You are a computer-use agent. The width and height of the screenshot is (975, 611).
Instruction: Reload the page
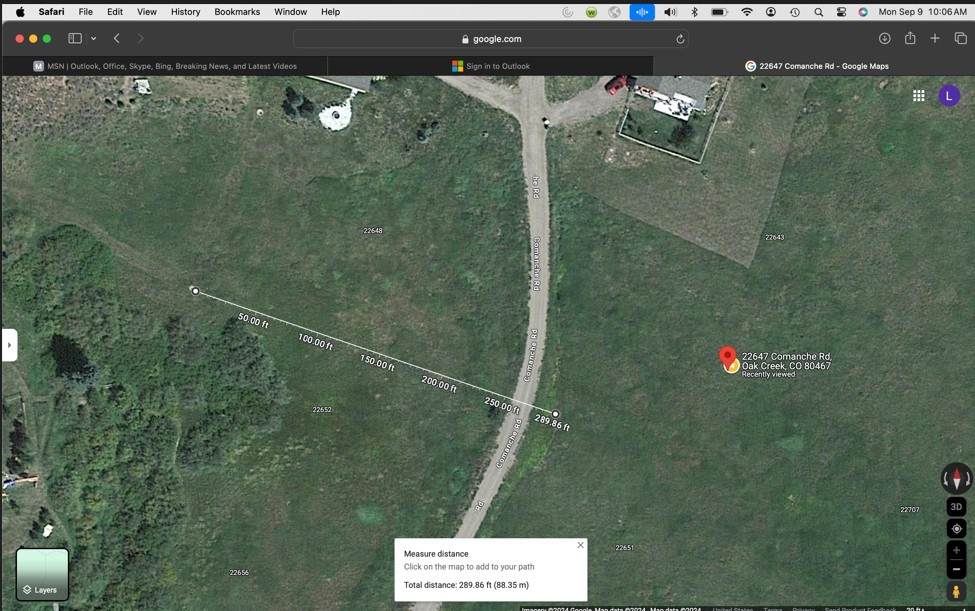pyautogui.click(x=681, y=39)
